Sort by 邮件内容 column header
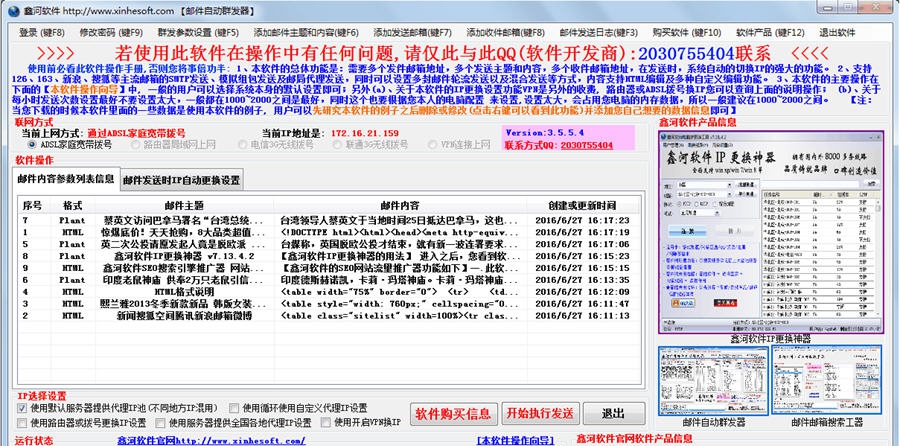This screenshot has height=446, width=900. pos(399,205)
